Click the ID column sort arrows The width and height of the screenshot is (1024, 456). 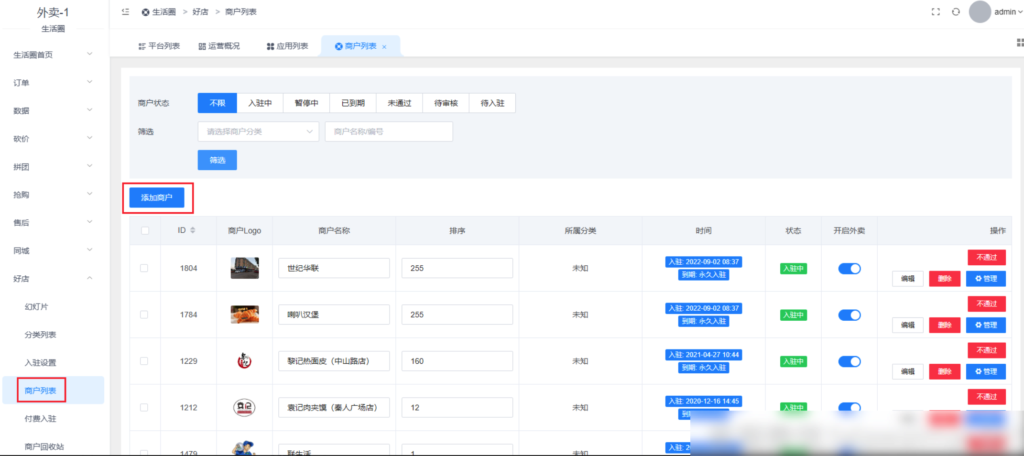pos(192,231)
